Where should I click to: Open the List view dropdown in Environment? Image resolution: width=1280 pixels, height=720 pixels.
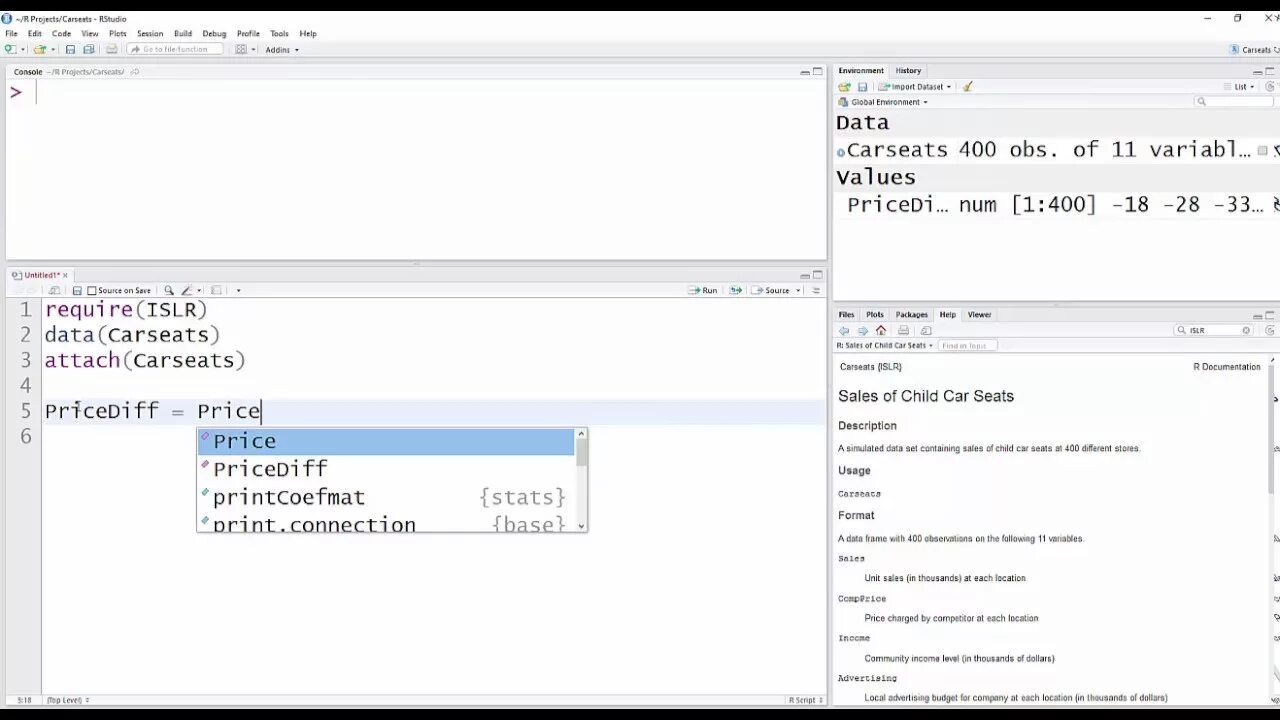click(x=1238, y=87)
